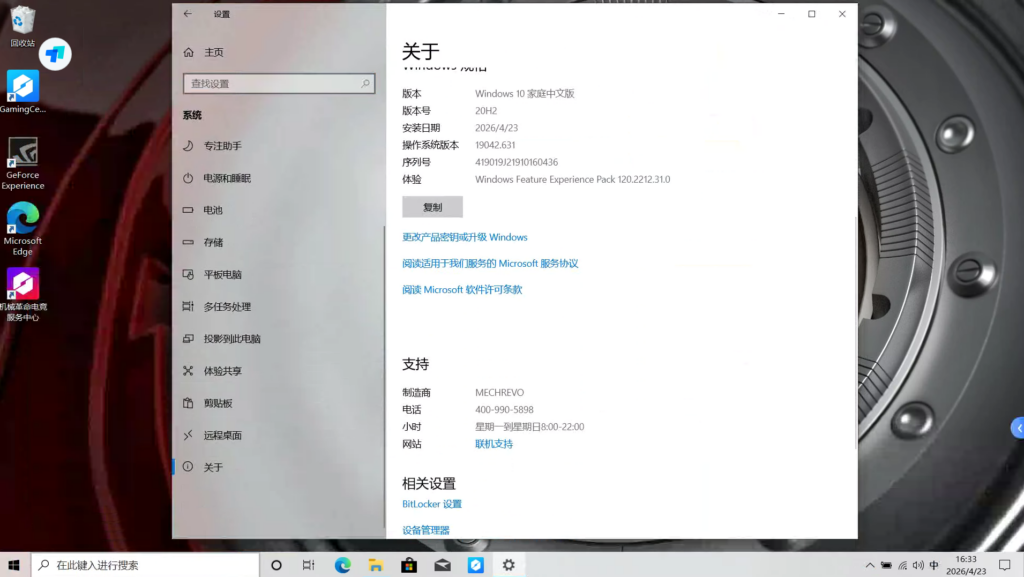Image resolution: width=1024 pixels, height=577 pixels.
Task: Open 机械革命电竞服务中心 desktop shortcut
Action: click(x=22, y=294)
